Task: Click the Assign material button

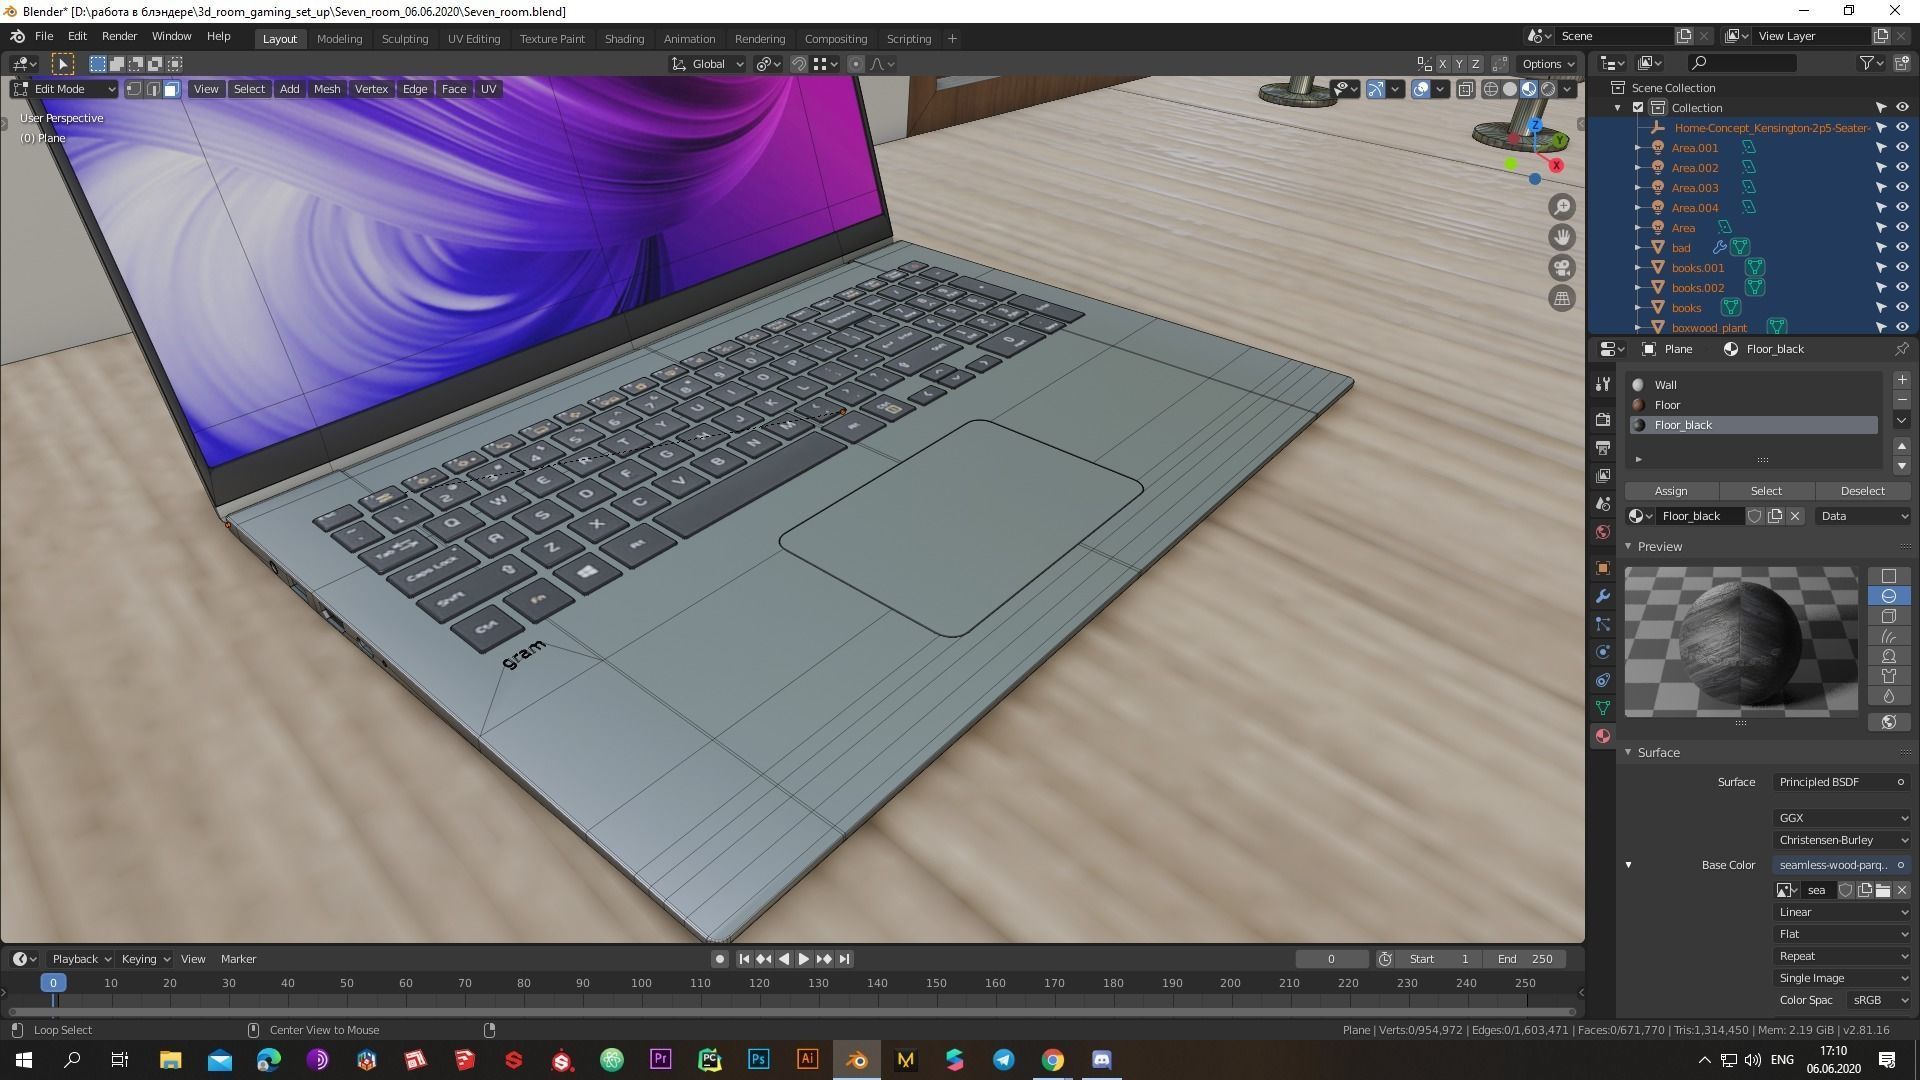Action: pyautogui.click(x=1670, y=491)
